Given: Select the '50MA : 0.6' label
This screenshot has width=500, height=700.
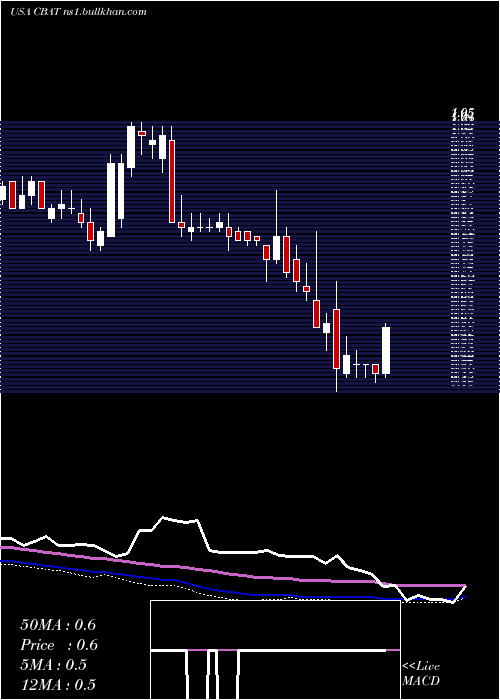Looking at the screenshot, I should coord(58,625).
